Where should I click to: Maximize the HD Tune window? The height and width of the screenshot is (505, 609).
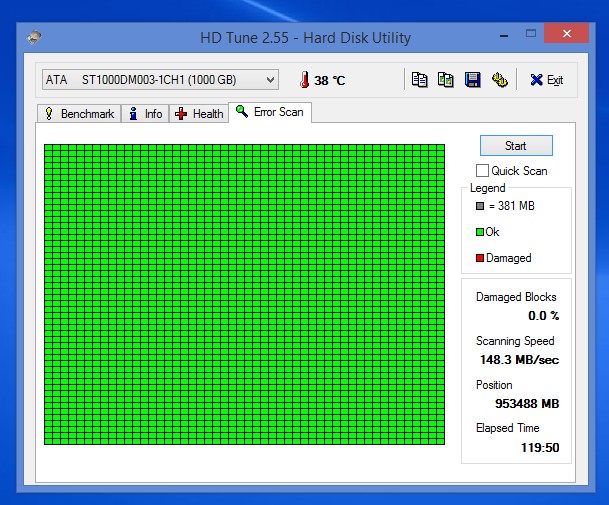[x=531, y=34]
